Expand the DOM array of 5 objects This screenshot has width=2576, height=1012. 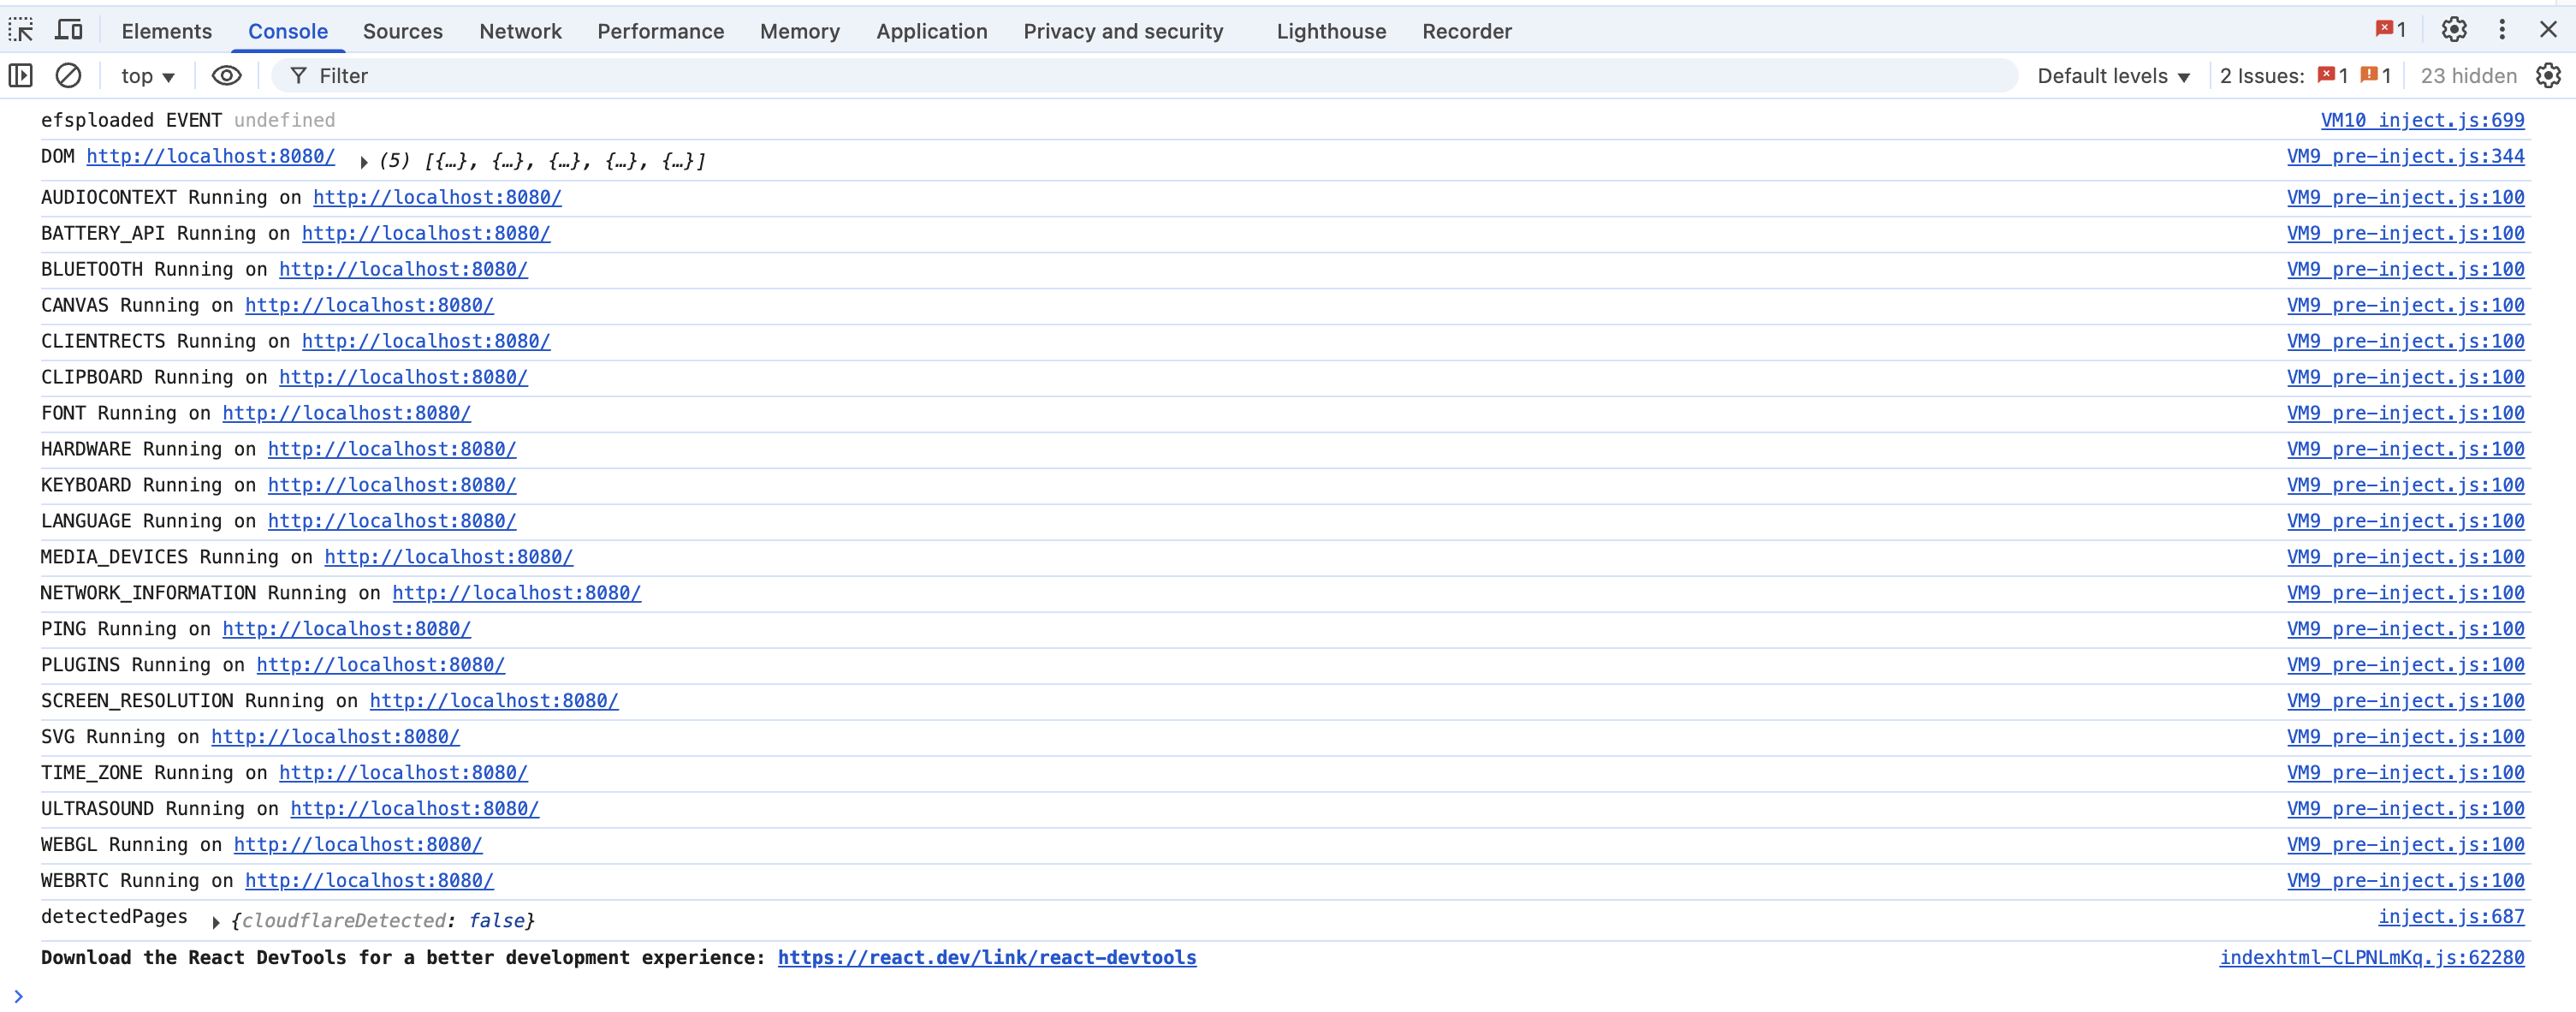coord(364,162)
